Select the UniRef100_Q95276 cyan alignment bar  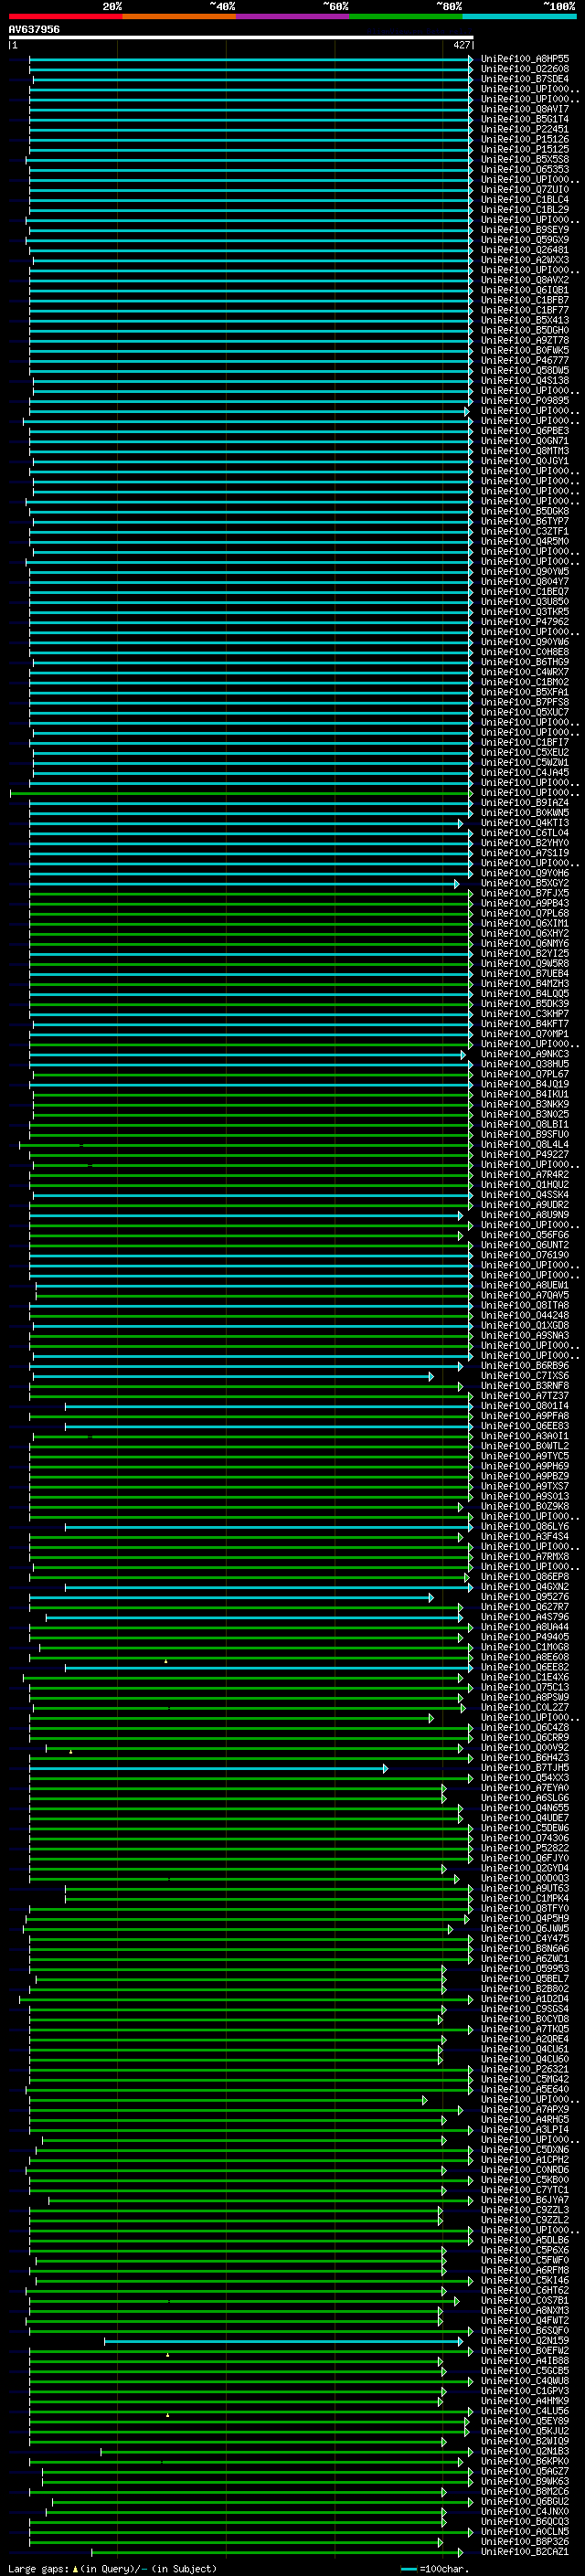point(231,1598)
